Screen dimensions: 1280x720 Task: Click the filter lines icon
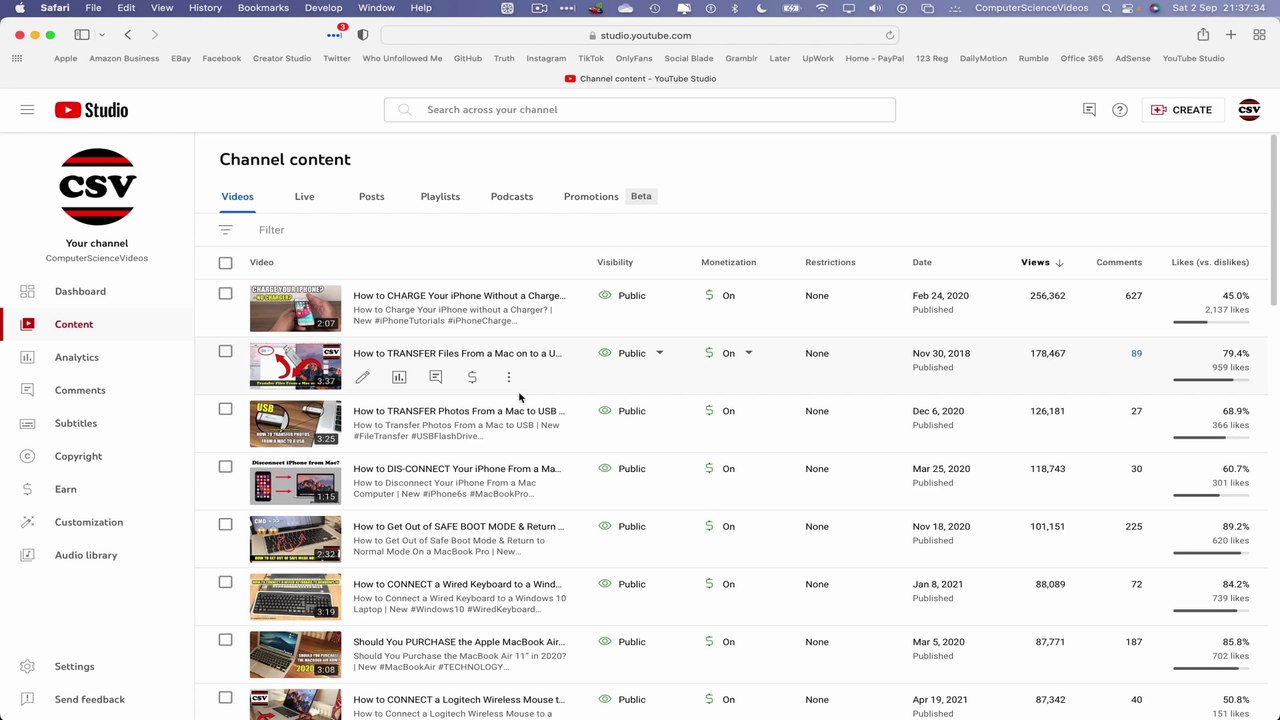[225, 230]
